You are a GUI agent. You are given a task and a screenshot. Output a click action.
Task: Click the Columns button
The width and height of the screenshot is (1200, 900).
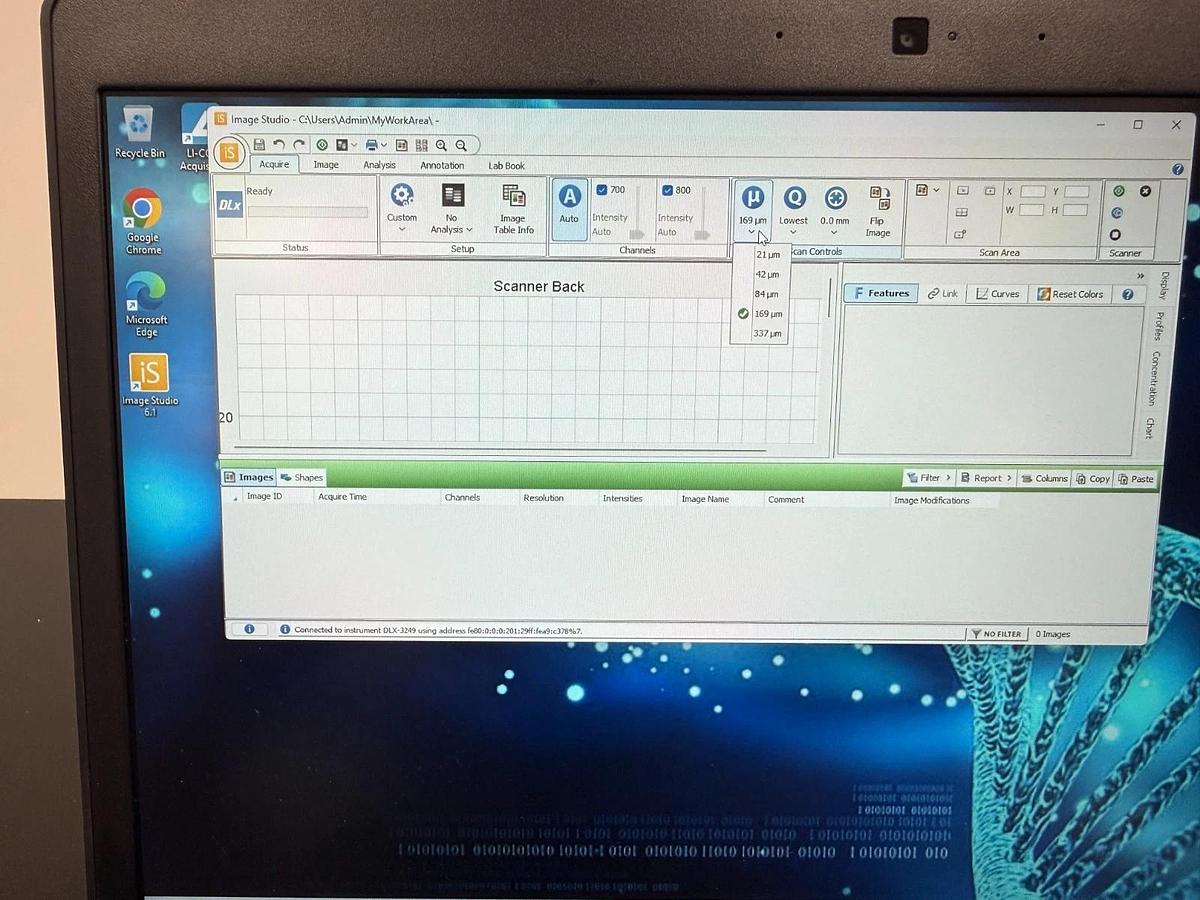(1044, 479)
